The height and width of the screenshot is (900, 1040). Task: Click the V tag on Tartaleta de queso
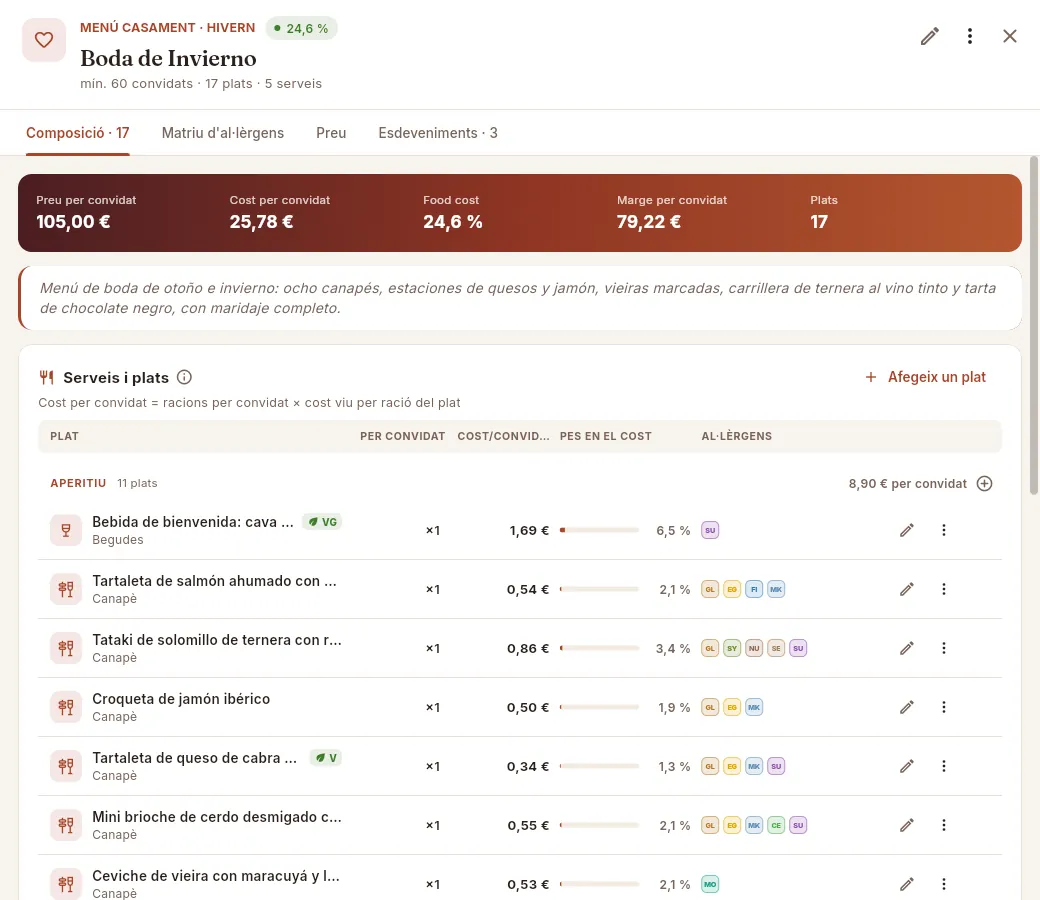326,758
